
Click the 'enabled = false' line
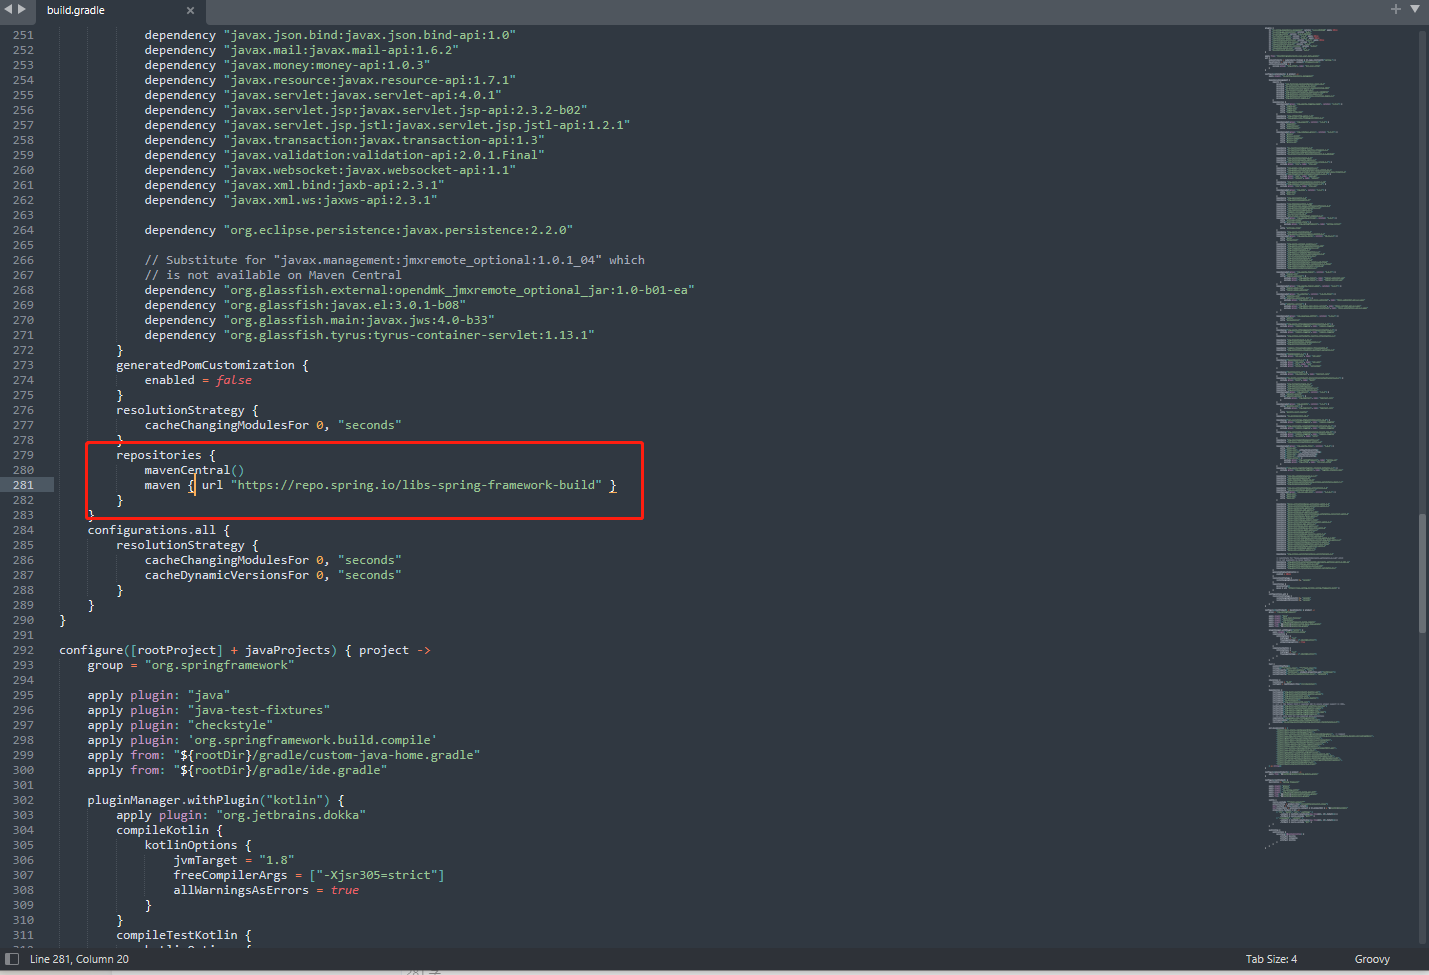[x=198, y=380]
